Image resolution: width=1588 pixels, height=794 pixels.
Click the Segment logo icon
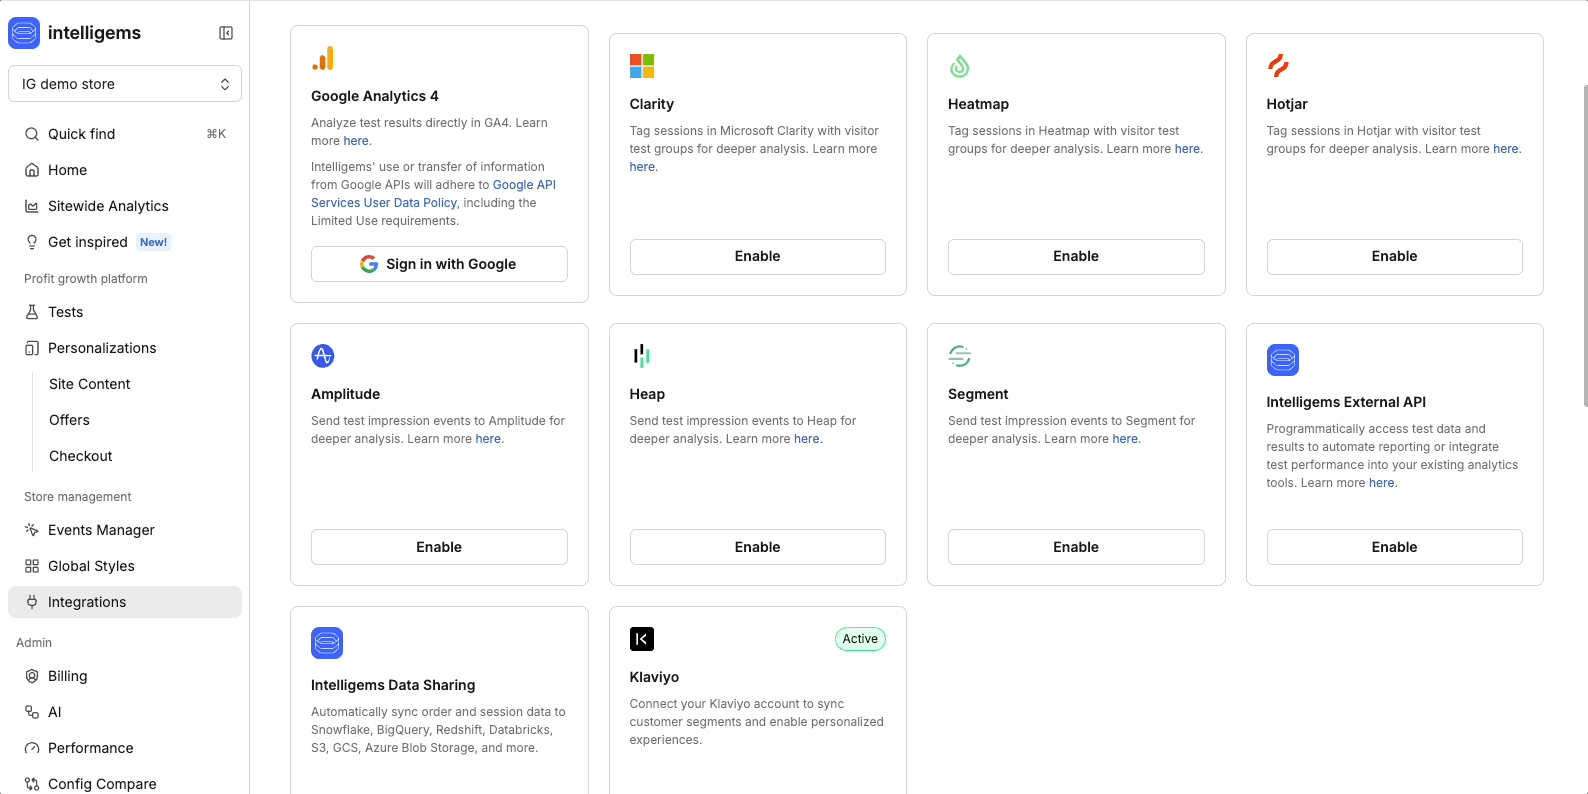click(960, 356)
